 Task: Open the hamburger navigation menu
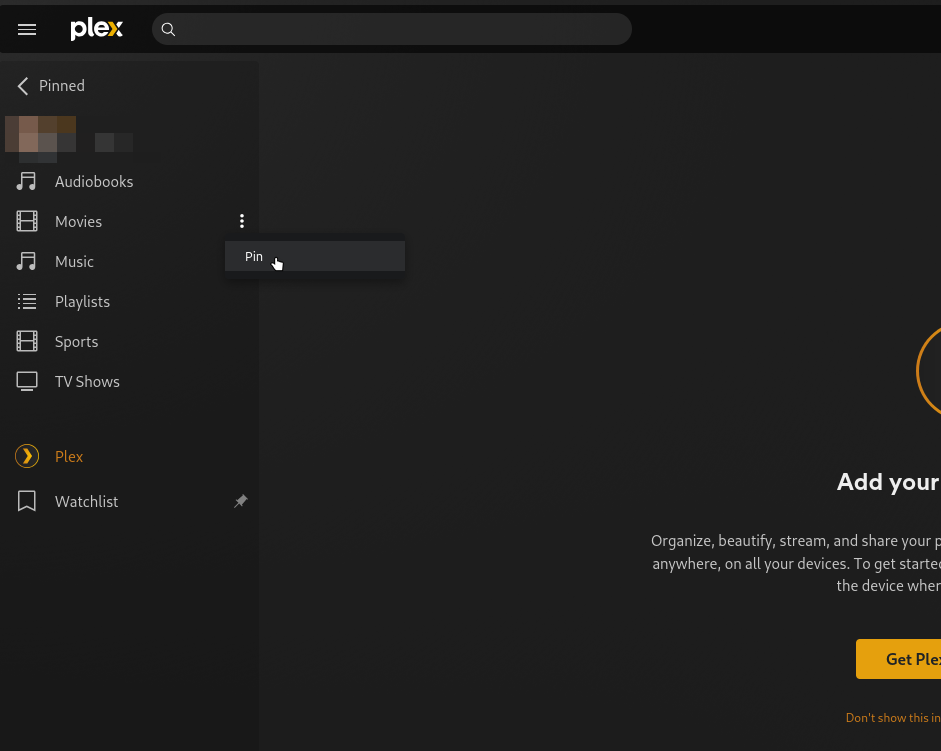(27, 29)
